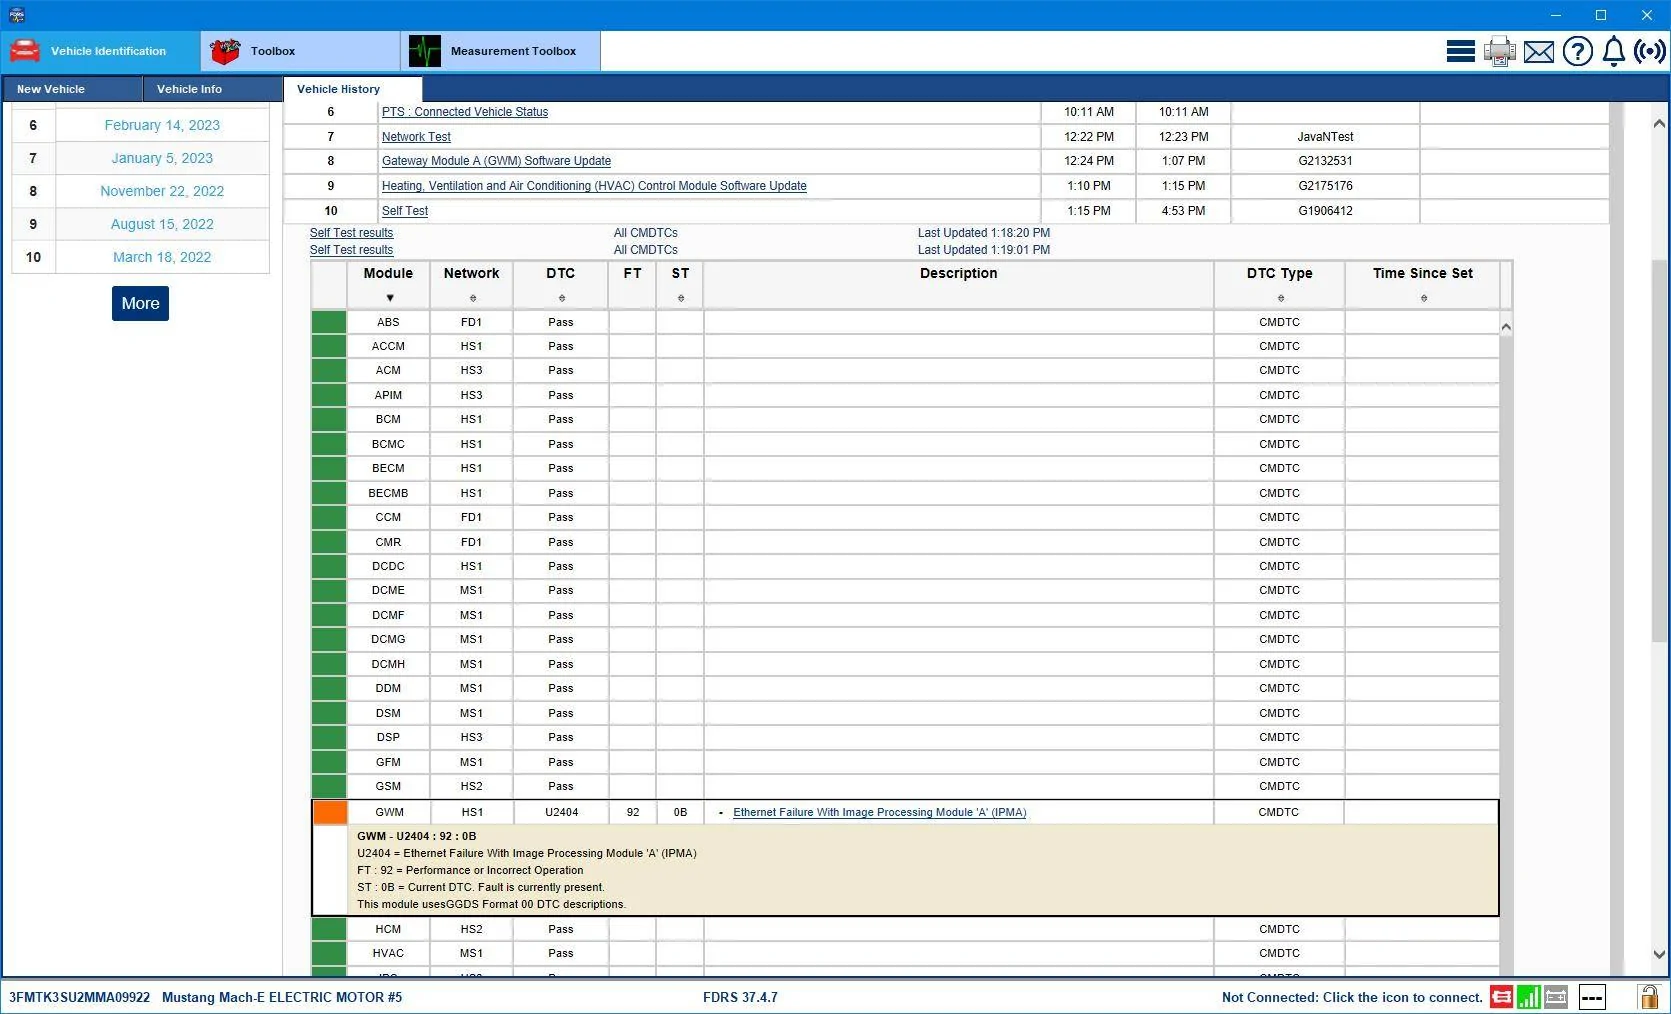The width and height of the screenshot is (1671, 1014).
Task: Open Ethernet Failure With Image Processing Module link
Action: tap(880, 813)
